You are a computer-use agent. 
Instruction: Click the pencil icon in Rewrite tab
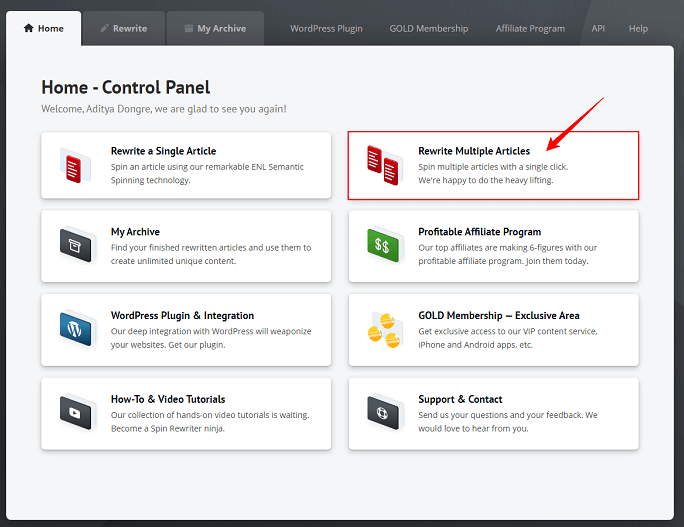coord(104,28)
